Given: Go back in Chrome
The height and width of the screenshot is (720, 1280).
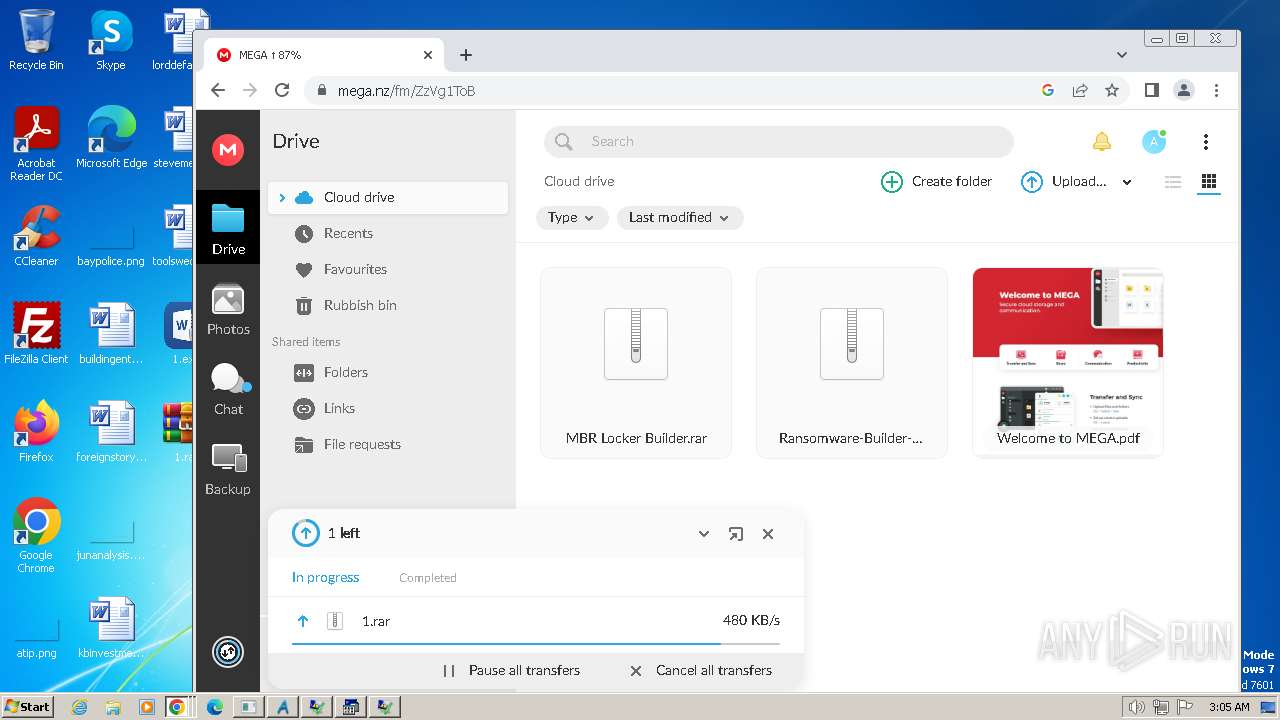Looking at the screenshot, I should (218, 90).
